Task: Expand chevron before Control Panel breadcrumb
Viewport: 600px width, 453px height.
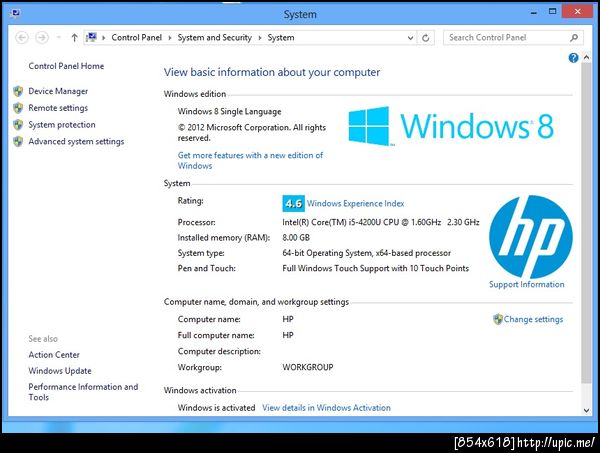Action: (103, 38)
